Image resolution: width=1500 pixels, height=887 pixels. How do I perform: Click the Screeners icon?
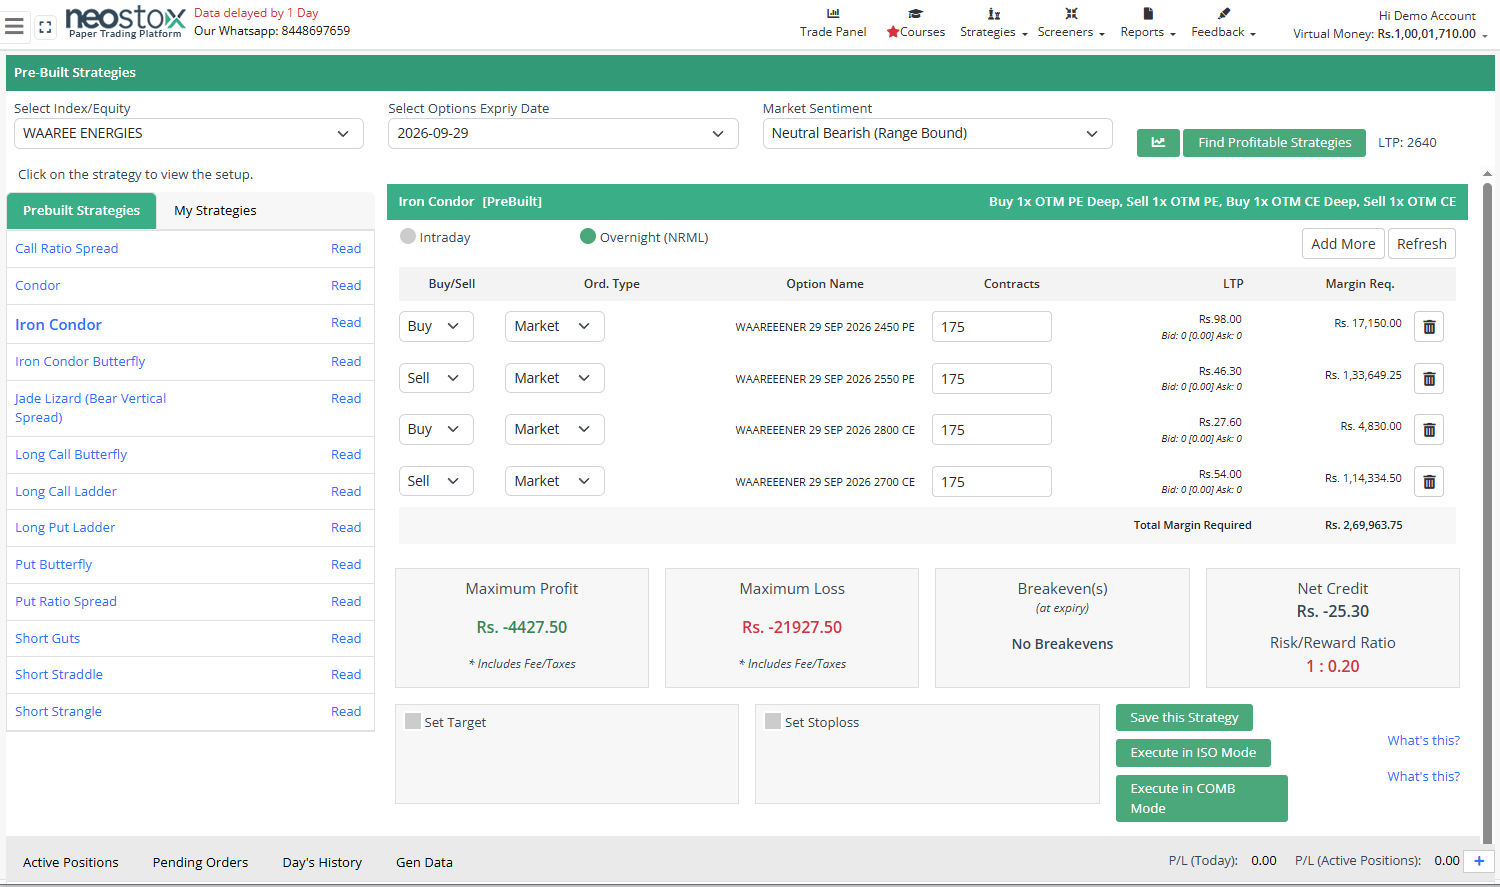pyautogui.click(x=1071, y=13)
